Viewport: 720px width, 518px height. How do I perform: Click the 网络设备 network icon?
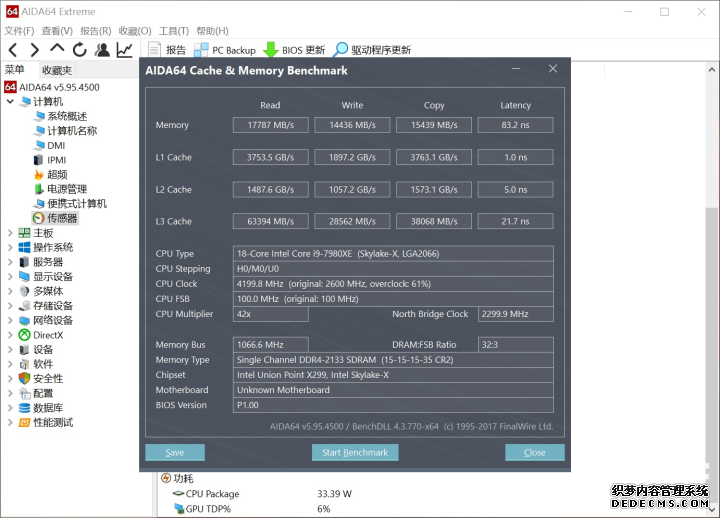click(x=24, y=321)
